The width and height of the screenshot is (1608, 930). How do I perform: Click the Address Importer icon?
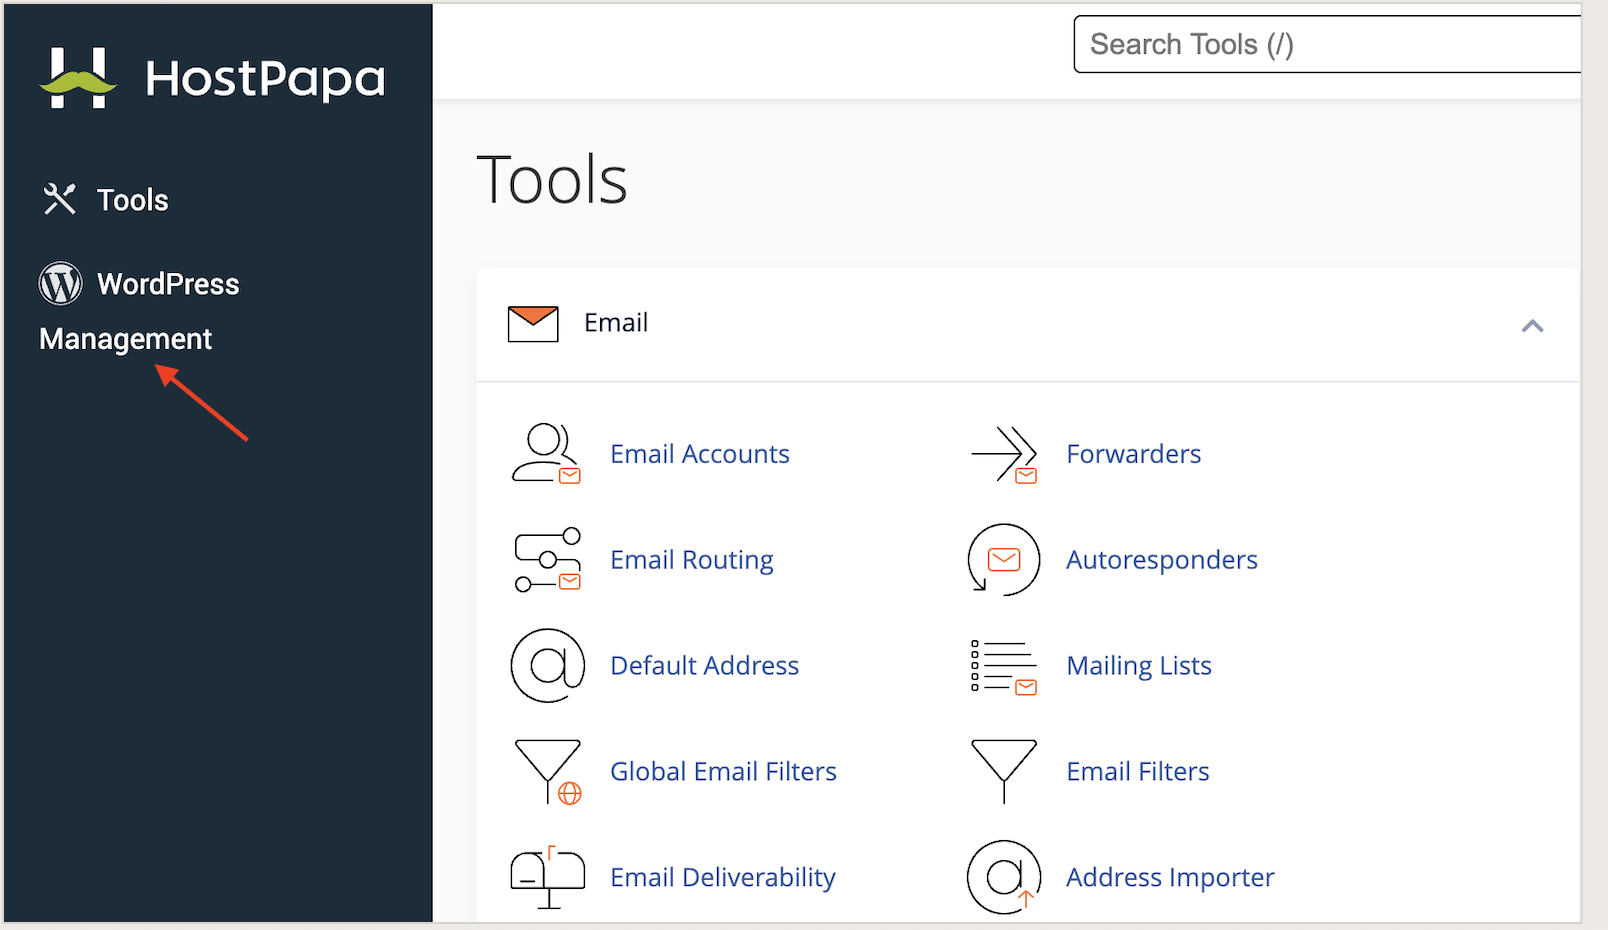point(1004,878)
